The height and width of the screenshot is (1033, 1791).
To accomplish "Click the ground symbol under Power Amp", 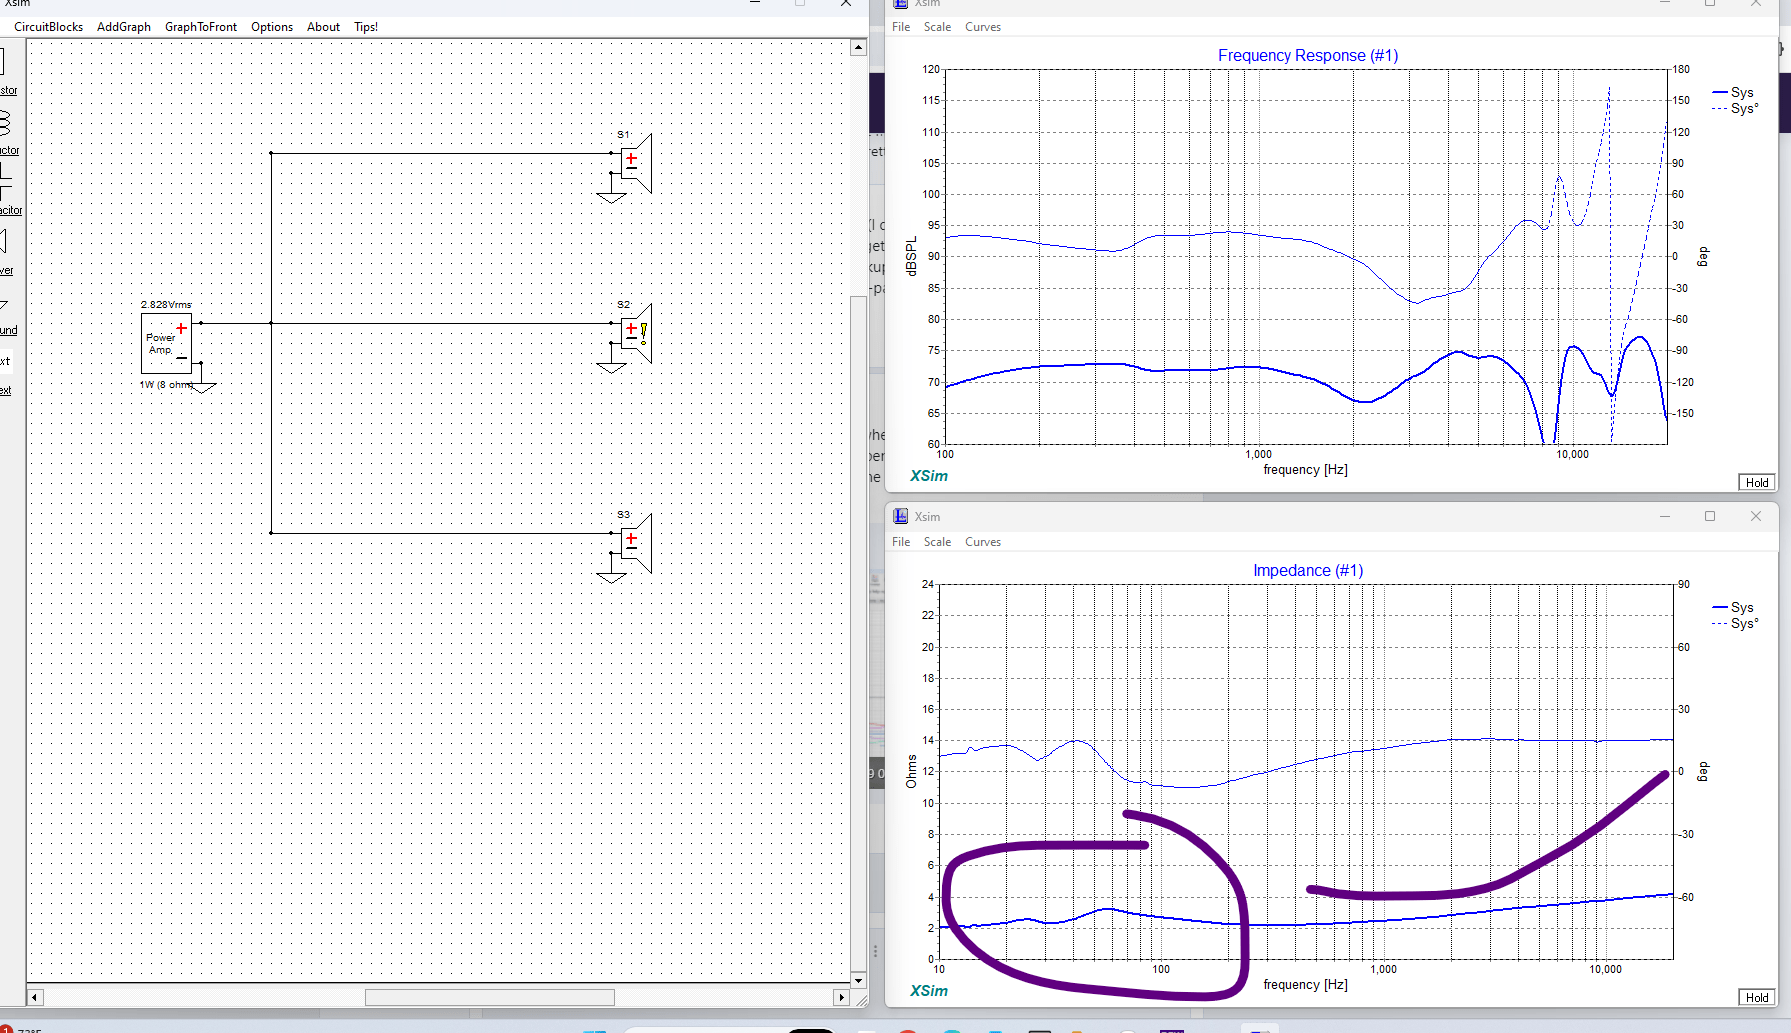I will pyautogui.click(x=202, y=386).
